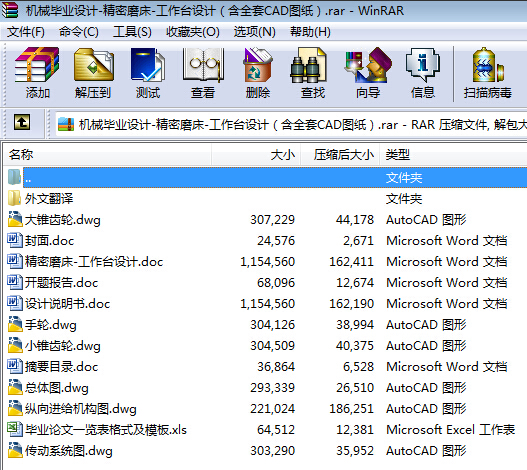Viewport: 527px width, 470px height.
Task: Click the archive icon in address bar
Action: pyautogui.click(x=66, y=124)
